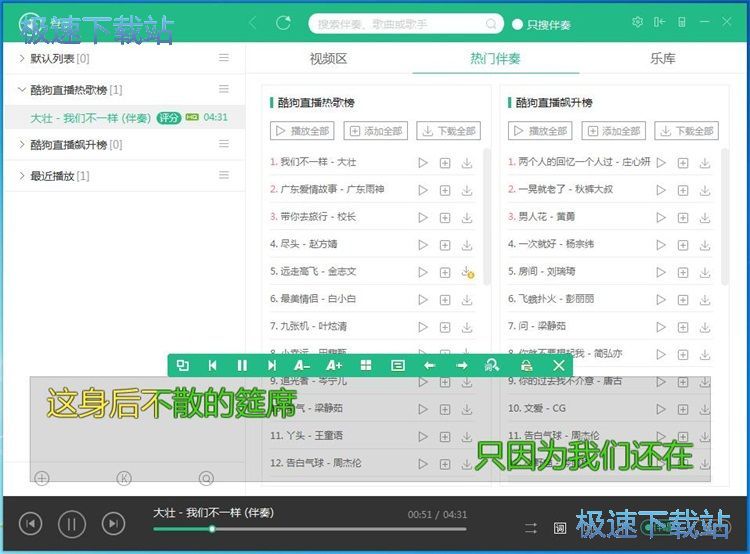Click the refresh icon in header
750x554 pixels.
tap(283, 23)
